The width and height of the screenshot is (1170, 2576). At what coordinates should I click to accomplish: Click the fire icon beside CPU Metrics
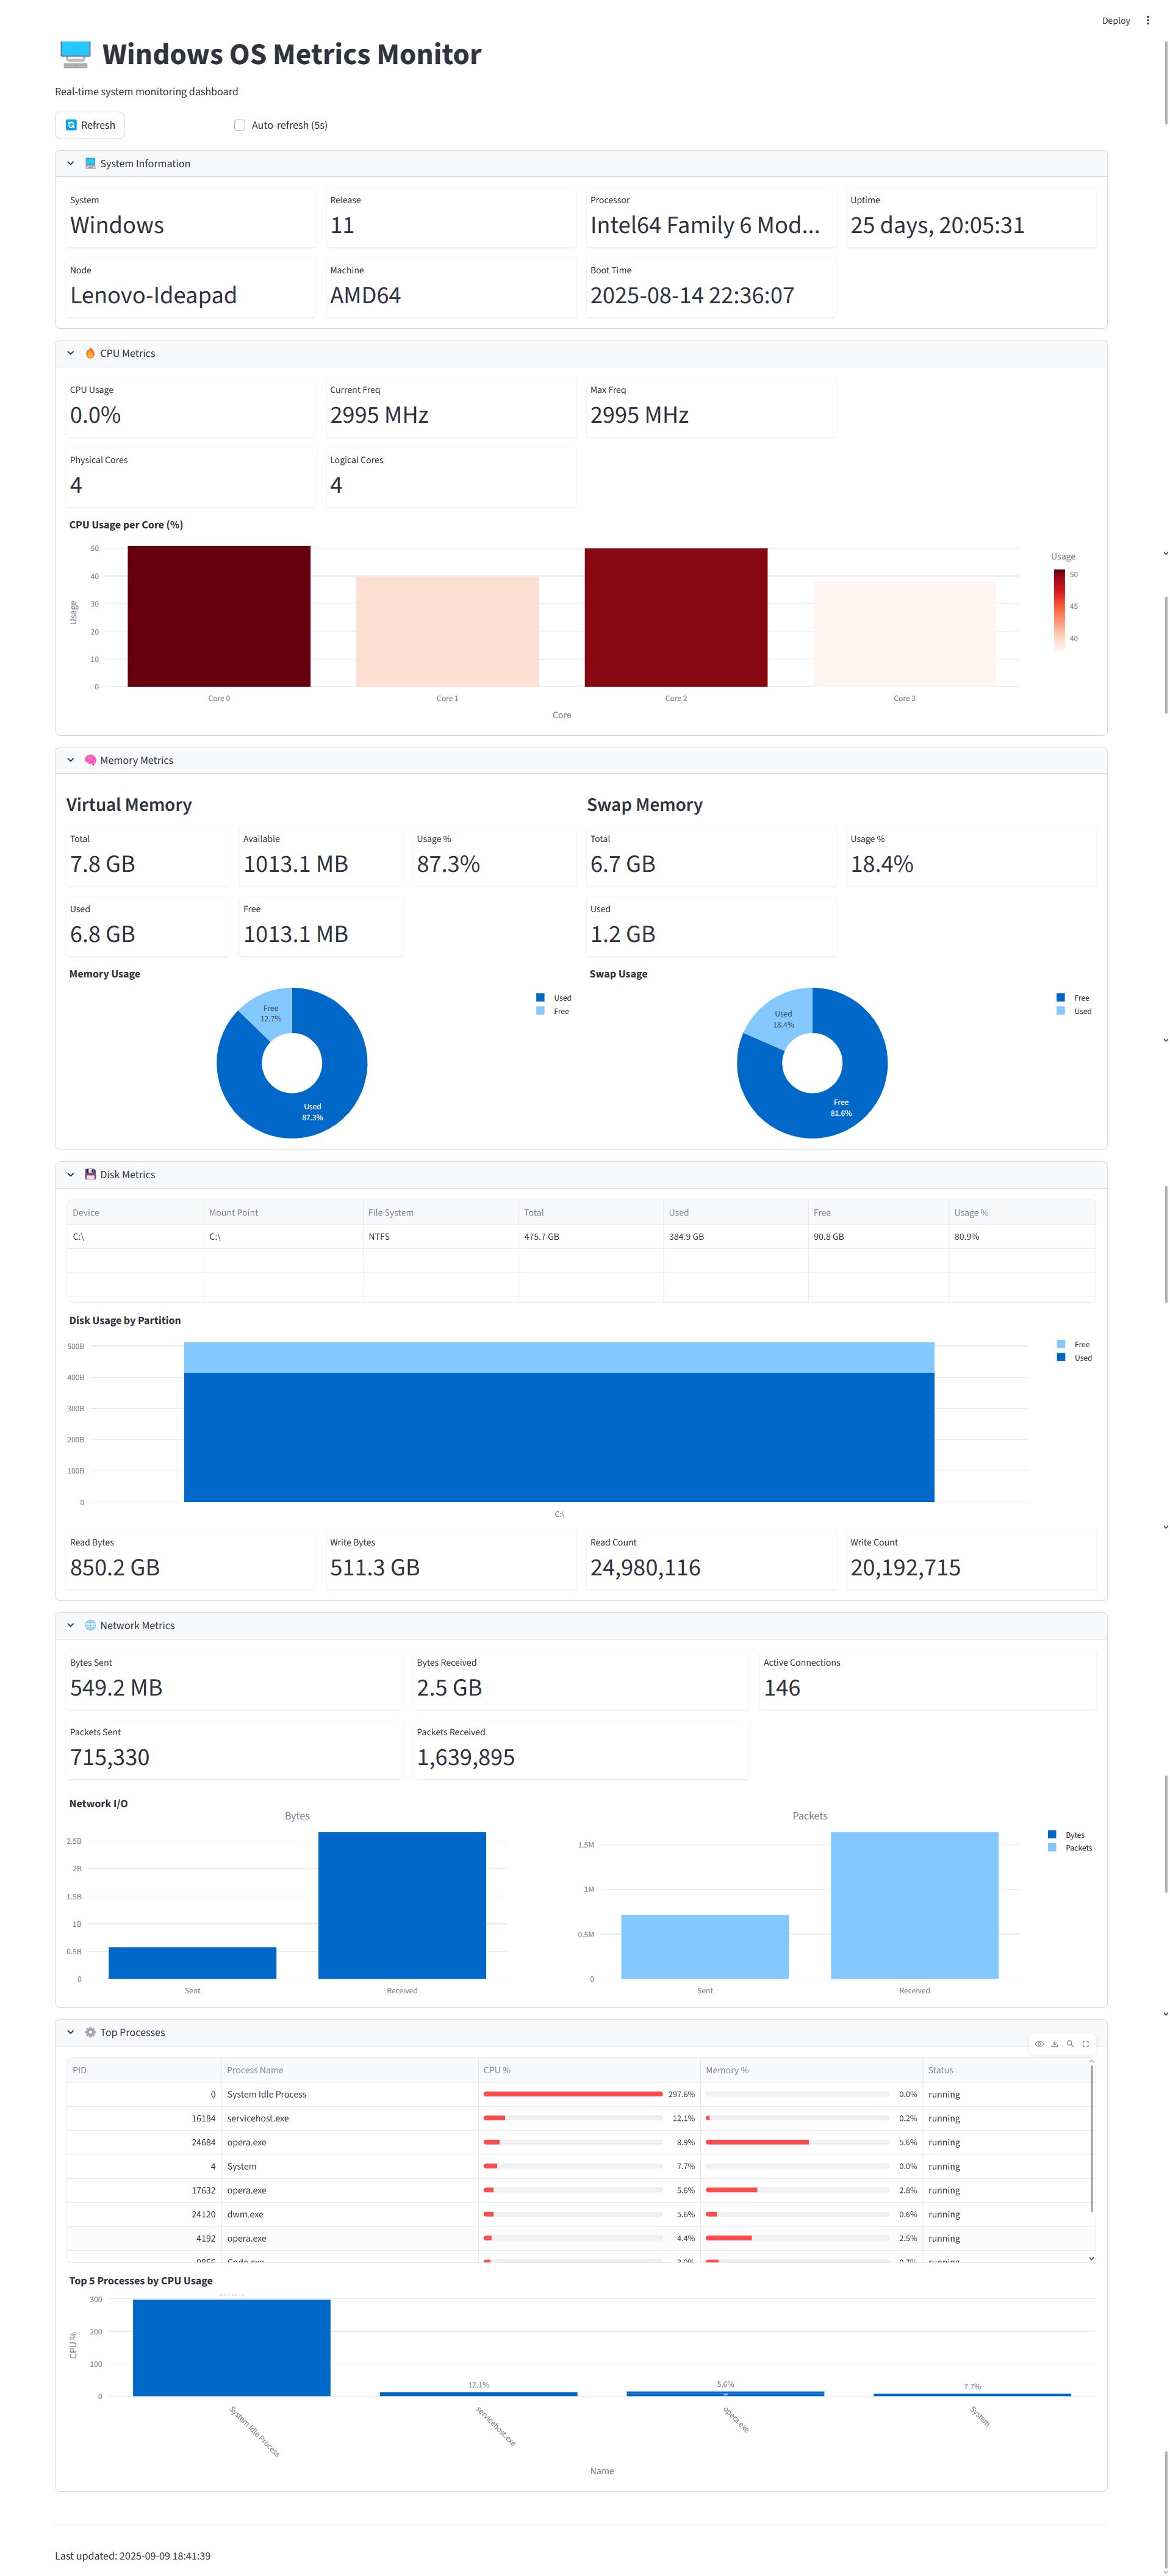90,354
